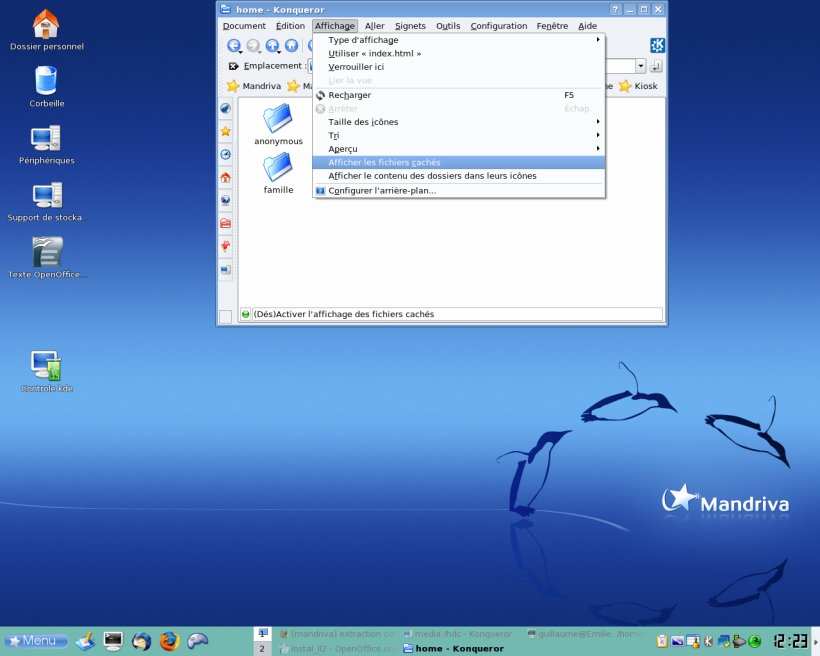This screenshot has width=820, height=656.
Task: Expand the Tri submenu
Action: [459, 135]
